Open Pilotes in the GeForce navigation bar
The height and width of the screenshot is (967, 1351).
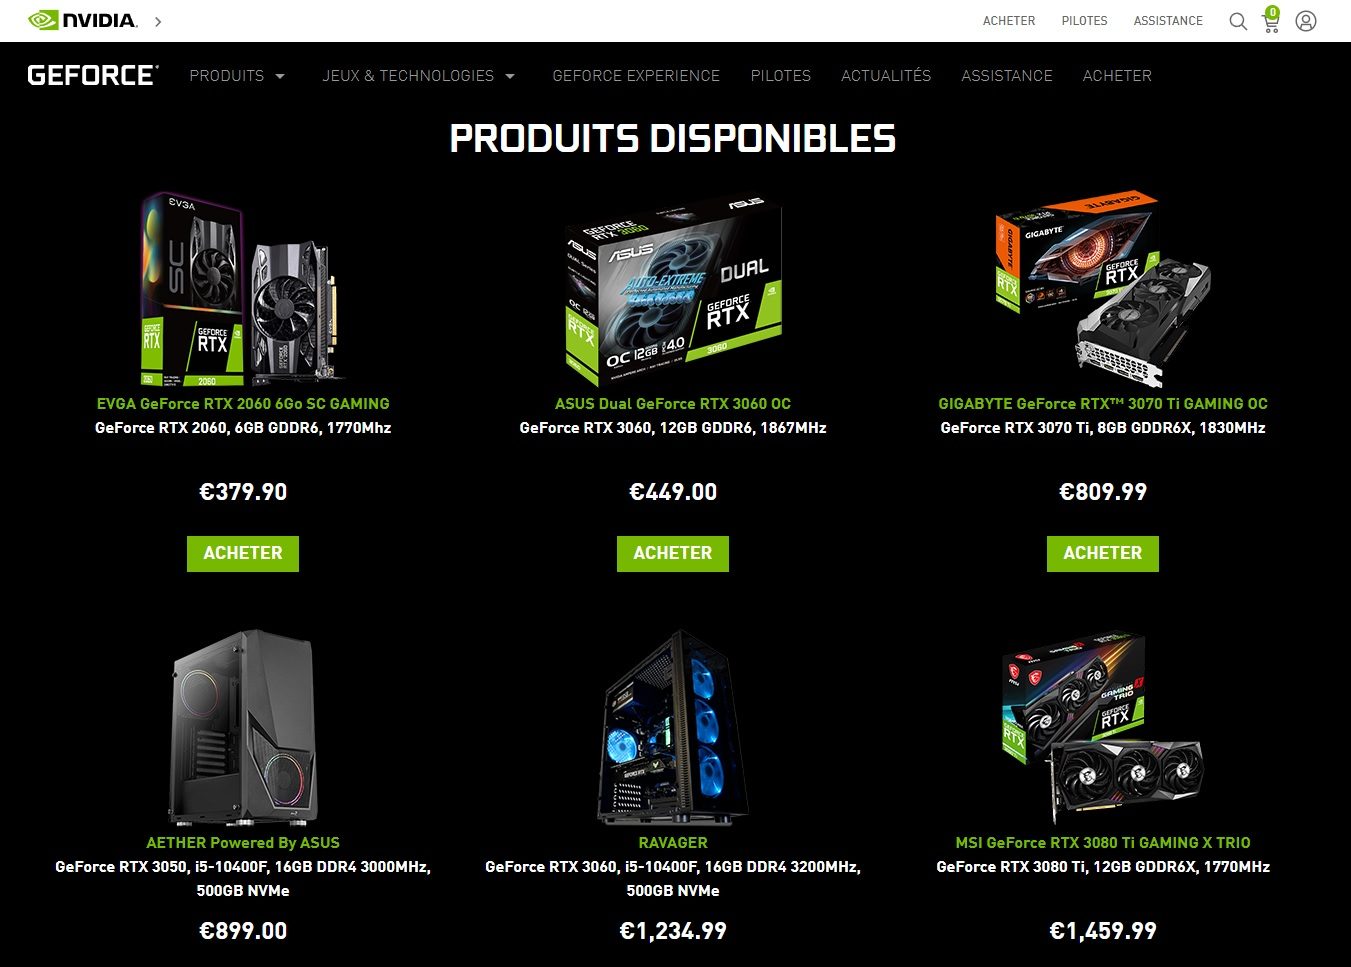click(x=781, y=76)
